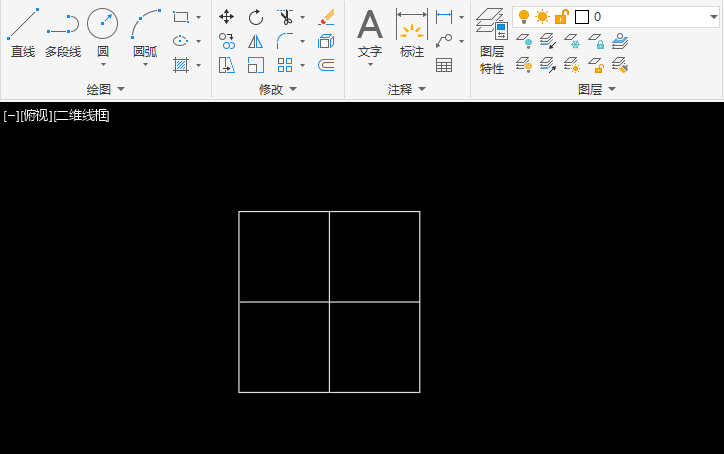This screenshot has width=724, height=454.
Task: Select the Ellipse draw tool
Action: point(181,41)
